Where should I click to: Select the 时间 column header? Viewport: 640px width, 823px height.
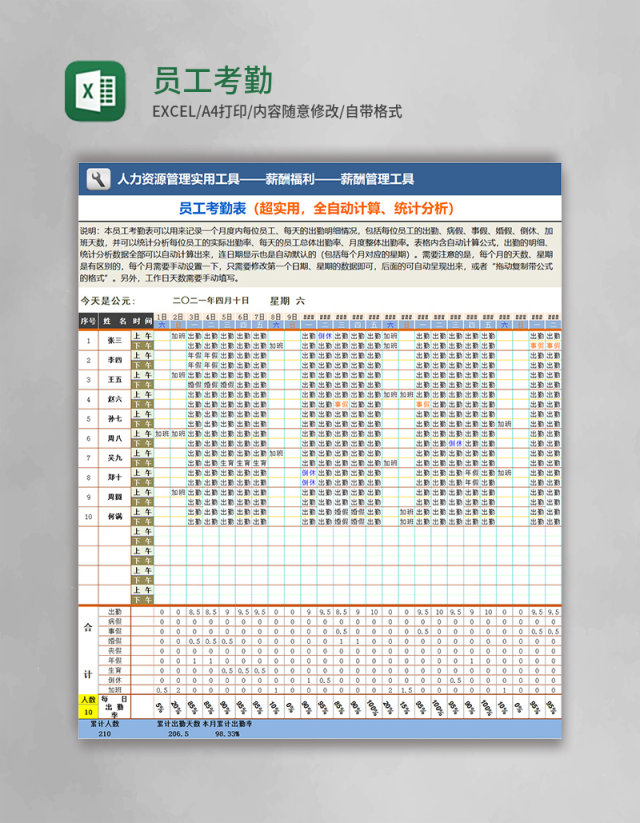coord(142,321)
